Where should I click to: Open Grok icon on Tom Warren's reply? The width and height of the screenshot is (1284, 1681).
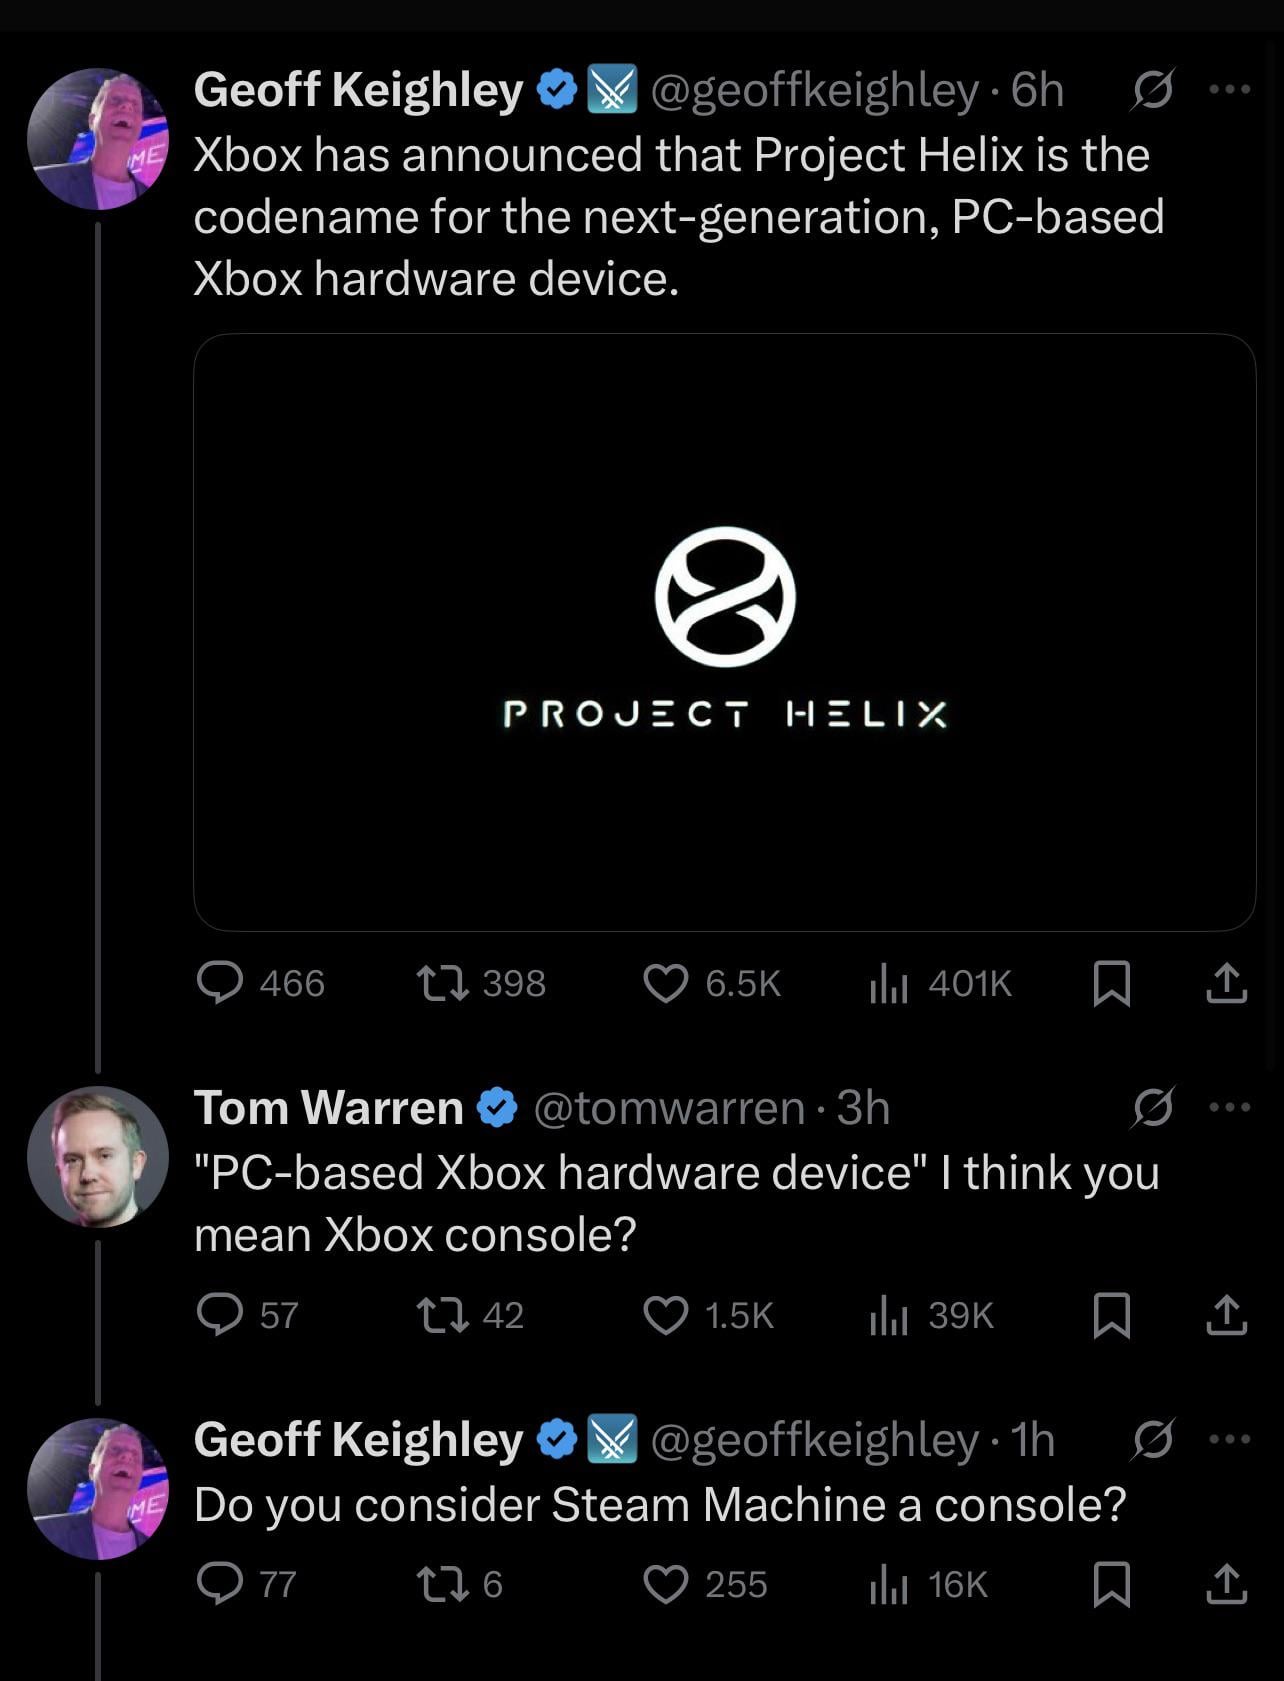(1152, 1107)
